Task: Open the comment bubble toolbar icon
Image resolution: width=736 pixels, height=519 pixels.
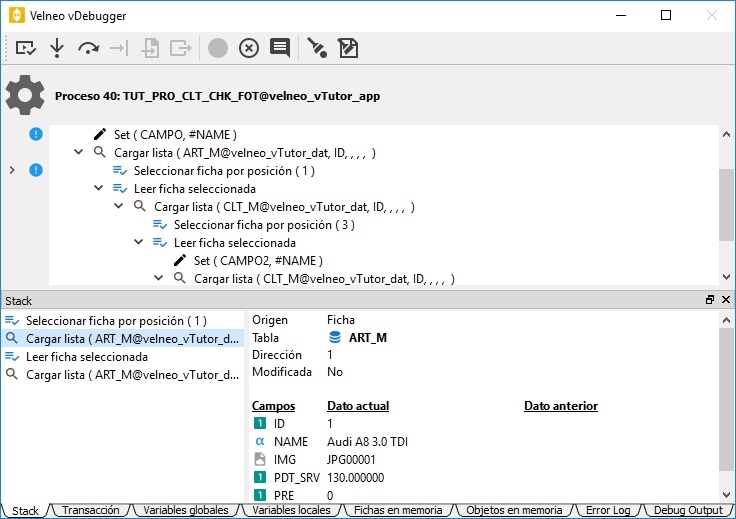Action: pos(280,47)
